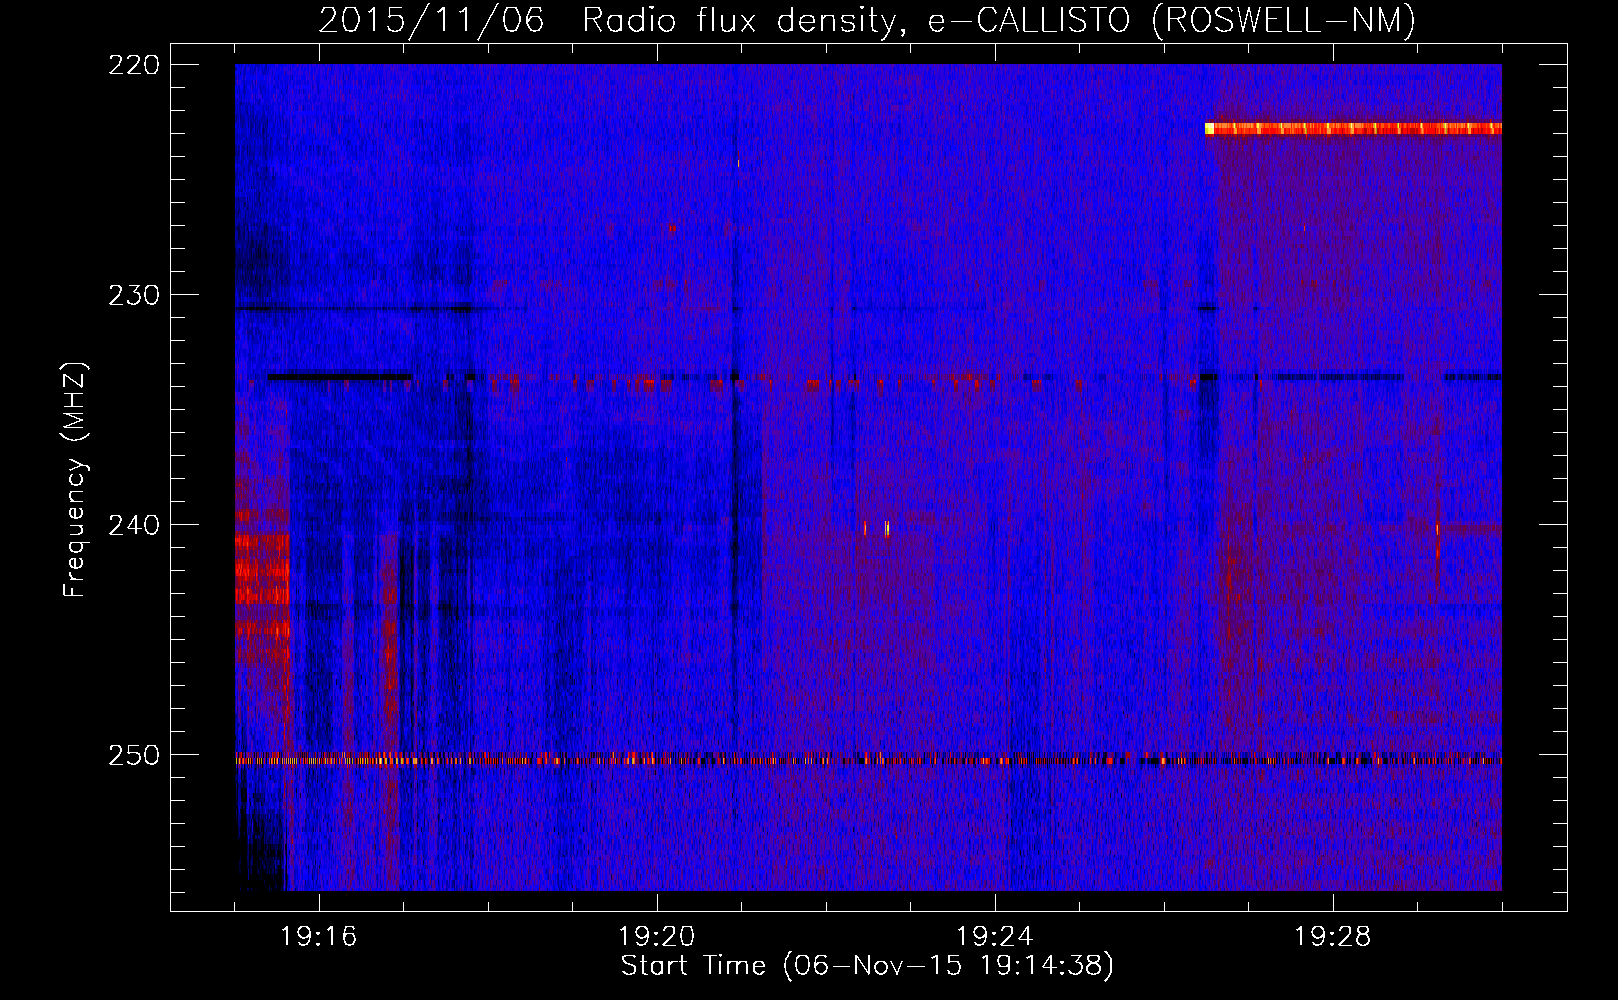Click the 'Frequency (MHZ)' axis label
The width and height of the screenshot is (1618, 1000).
click(x=75, y=479)
